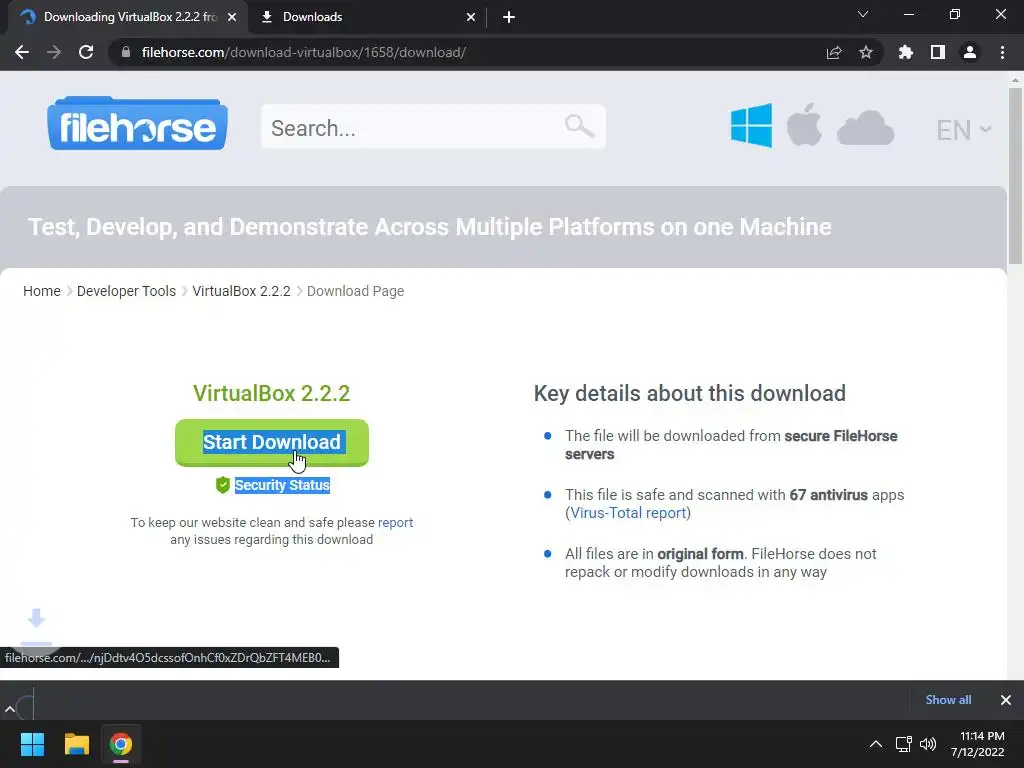Open the EN language dropdown

[964, 130]
